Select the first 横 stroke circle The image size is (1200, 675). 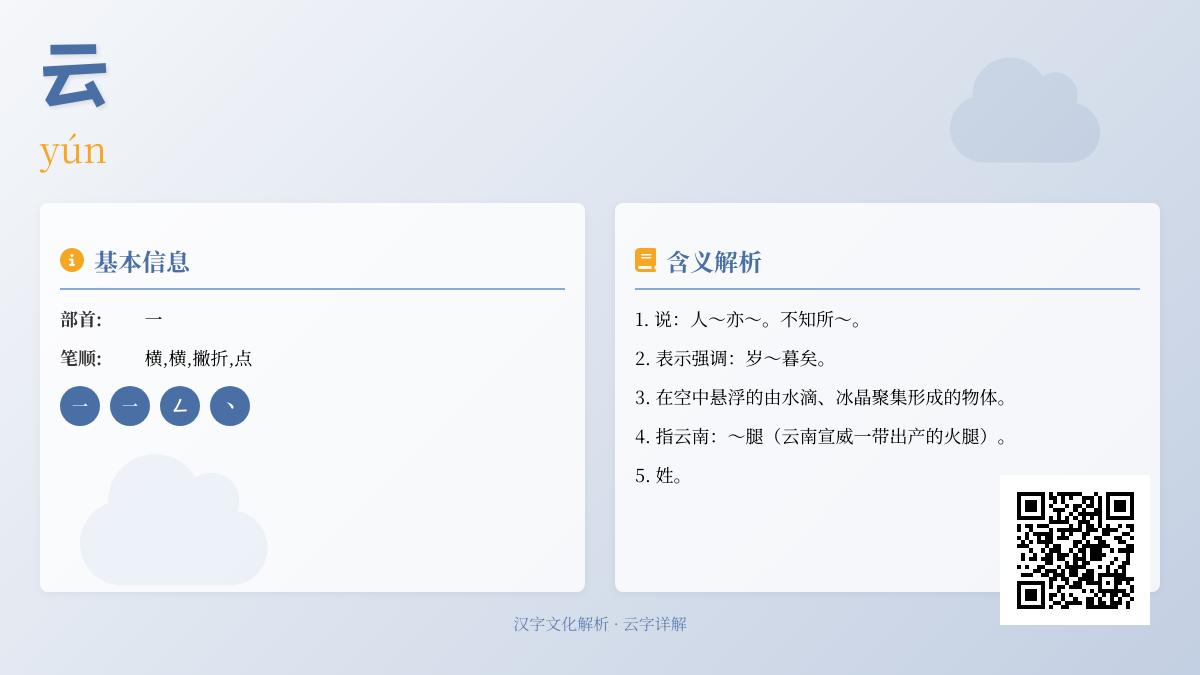tap(80, 406)
